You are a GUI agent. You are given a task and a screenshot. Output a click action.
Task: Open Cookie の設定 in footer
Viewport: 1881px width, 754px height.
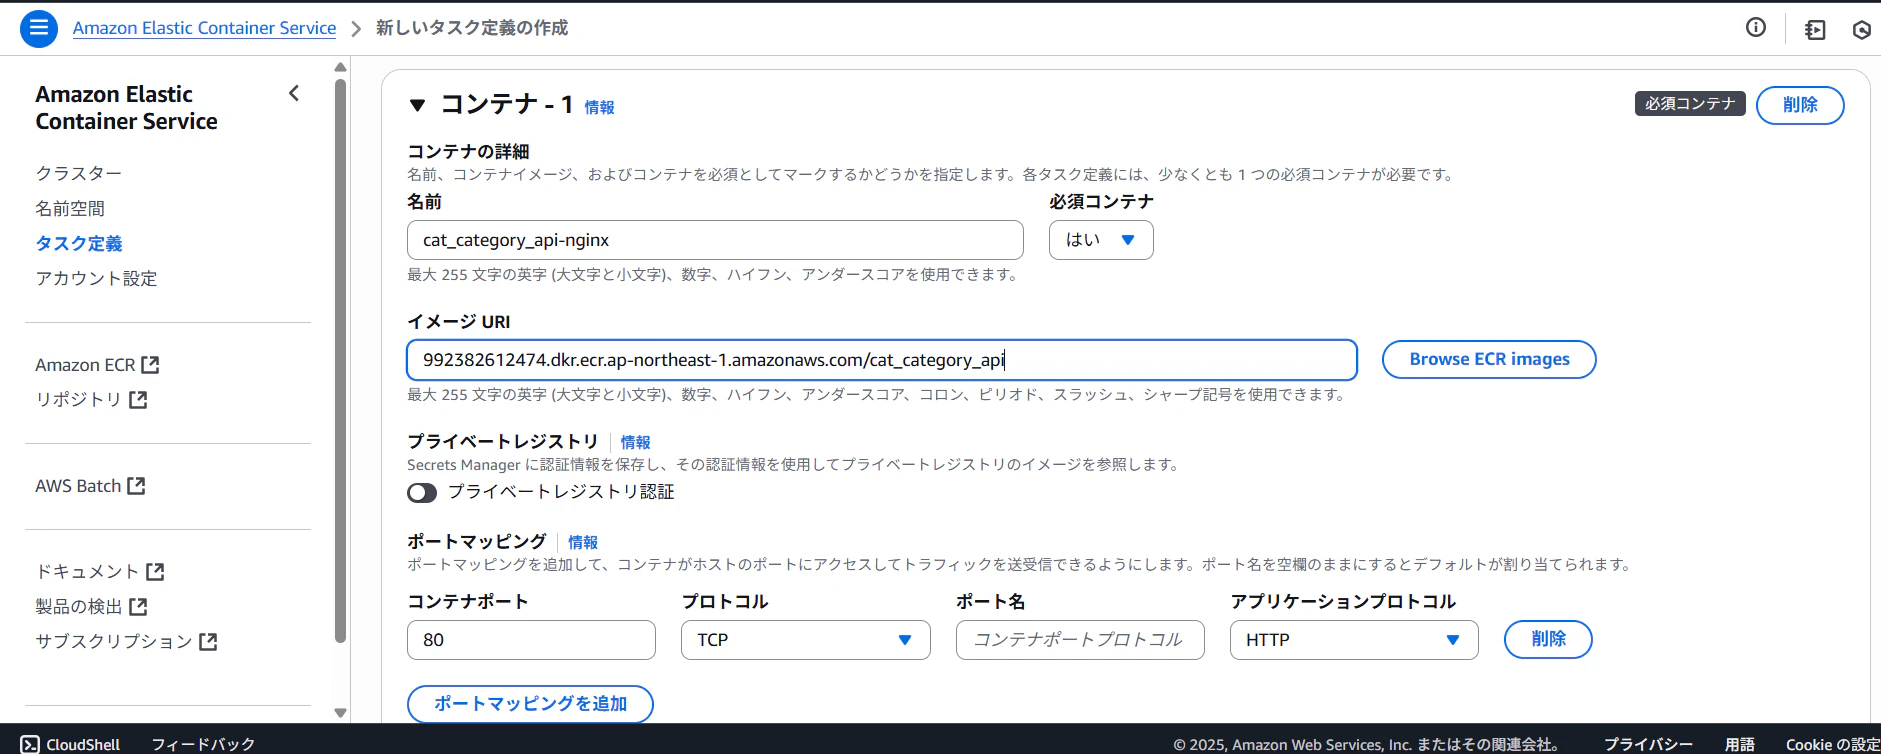click(1833, 744)
